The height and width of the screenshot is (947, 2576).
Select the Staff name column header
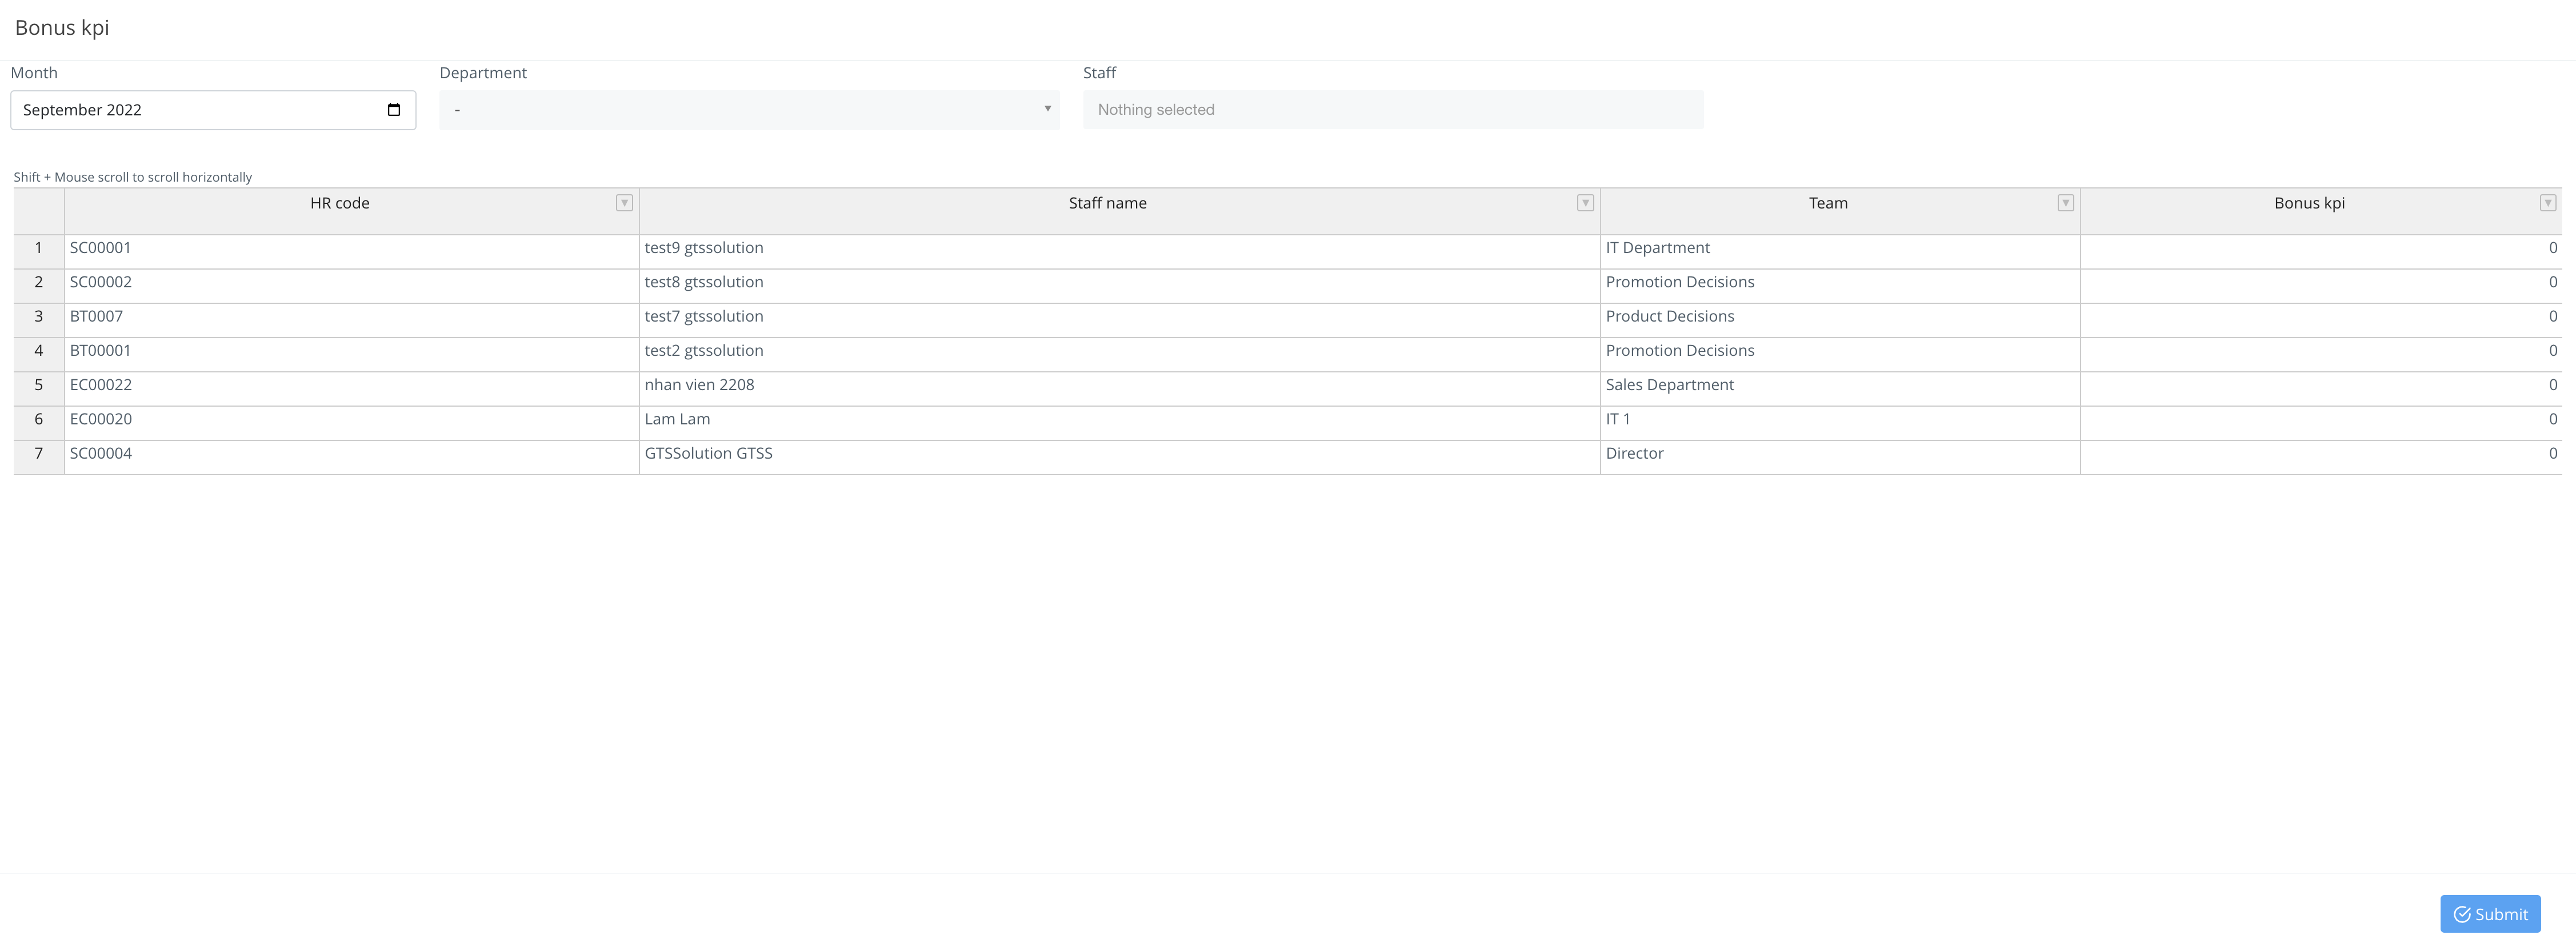coord(1107,204)
